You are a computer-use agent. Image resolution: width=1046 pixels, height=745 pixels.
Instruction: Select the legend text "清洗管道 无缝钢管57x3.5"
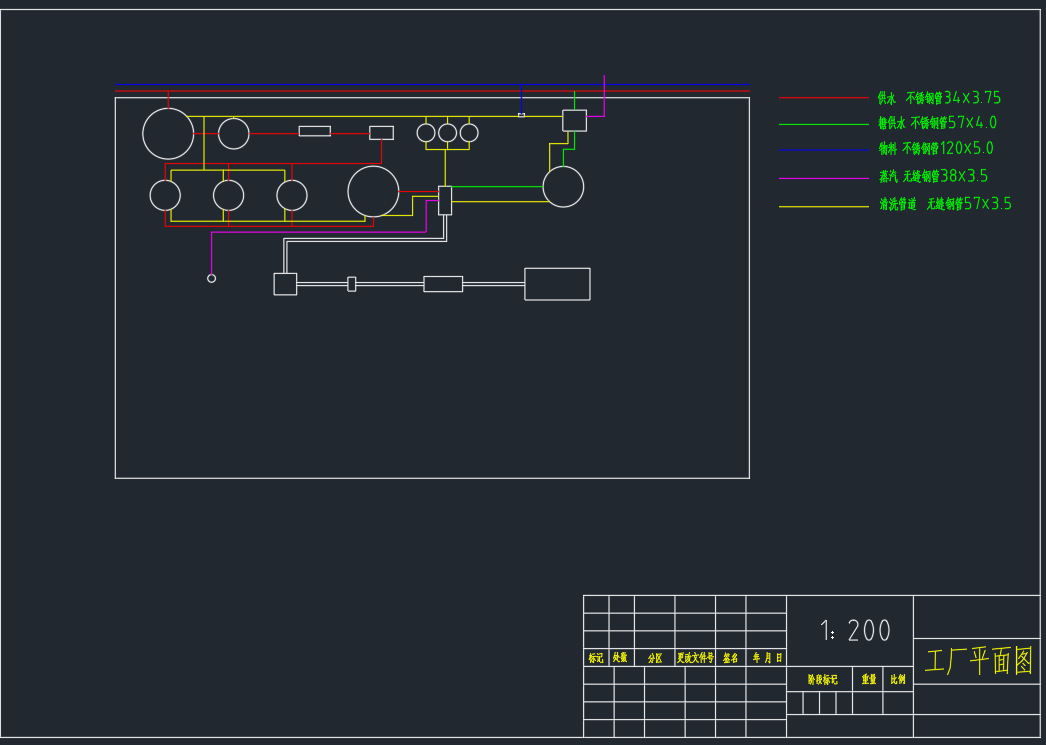tap(945, 204)
